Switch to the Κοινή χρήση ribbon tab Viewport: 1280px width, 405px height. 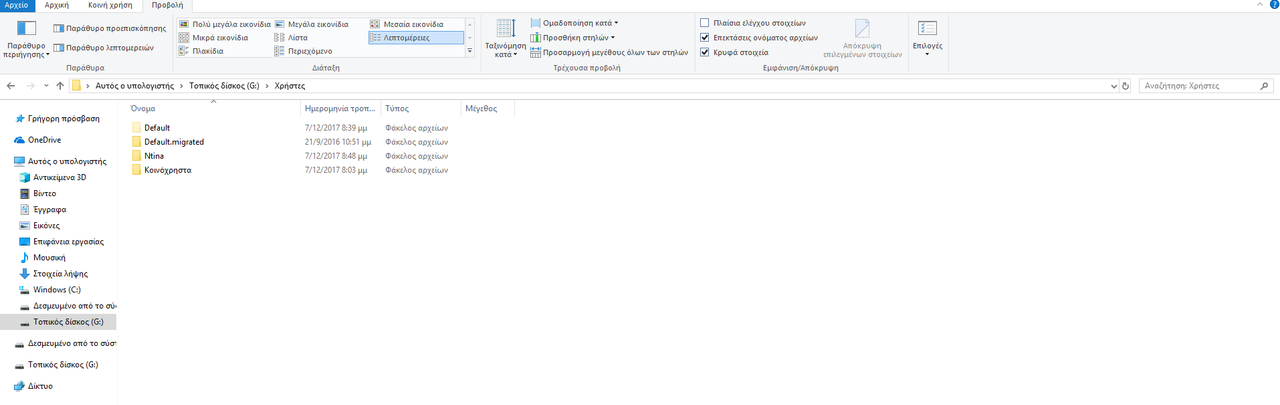tap(110, 5)
